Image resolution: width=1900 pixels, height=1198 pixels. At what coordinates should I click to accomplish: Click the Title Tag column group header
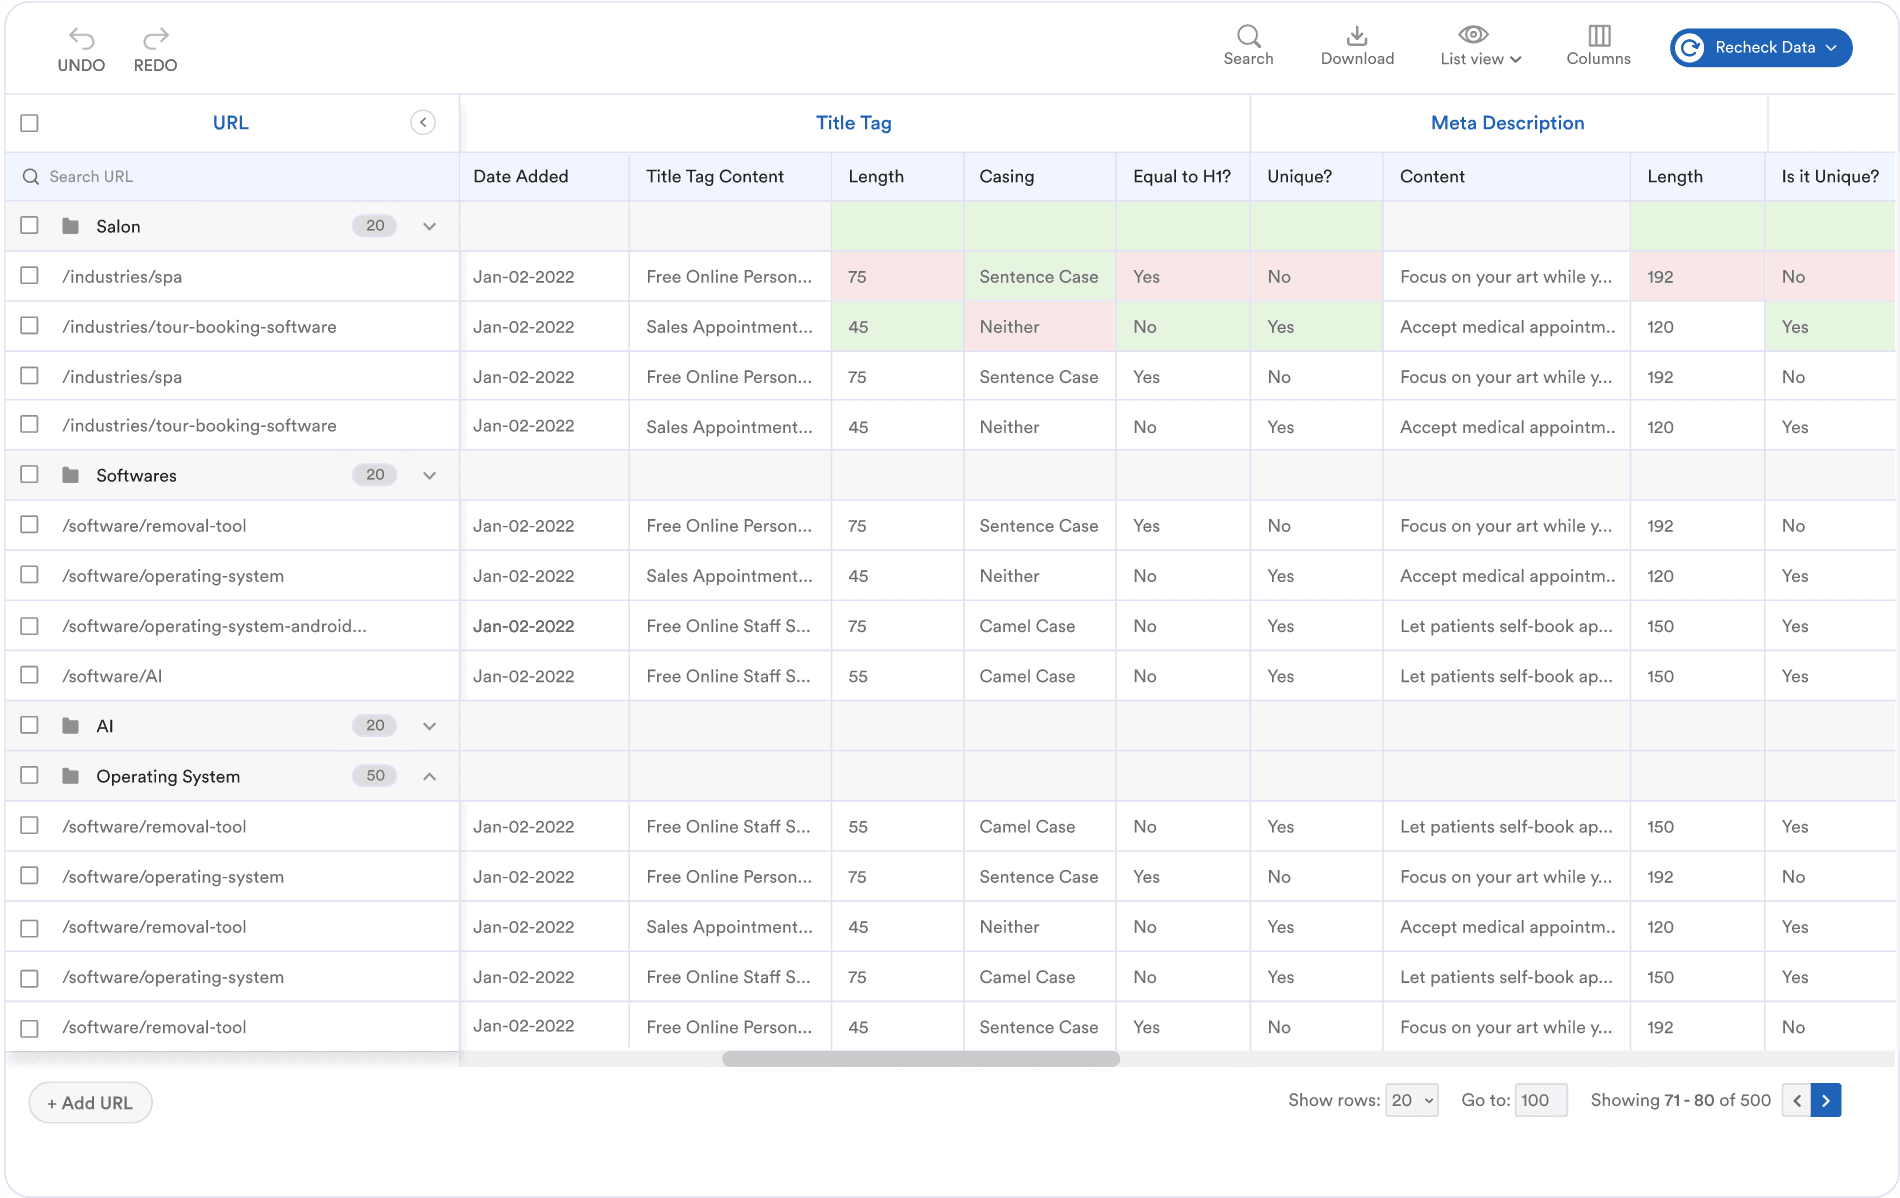pyautogui.click(x=853, y=123)
